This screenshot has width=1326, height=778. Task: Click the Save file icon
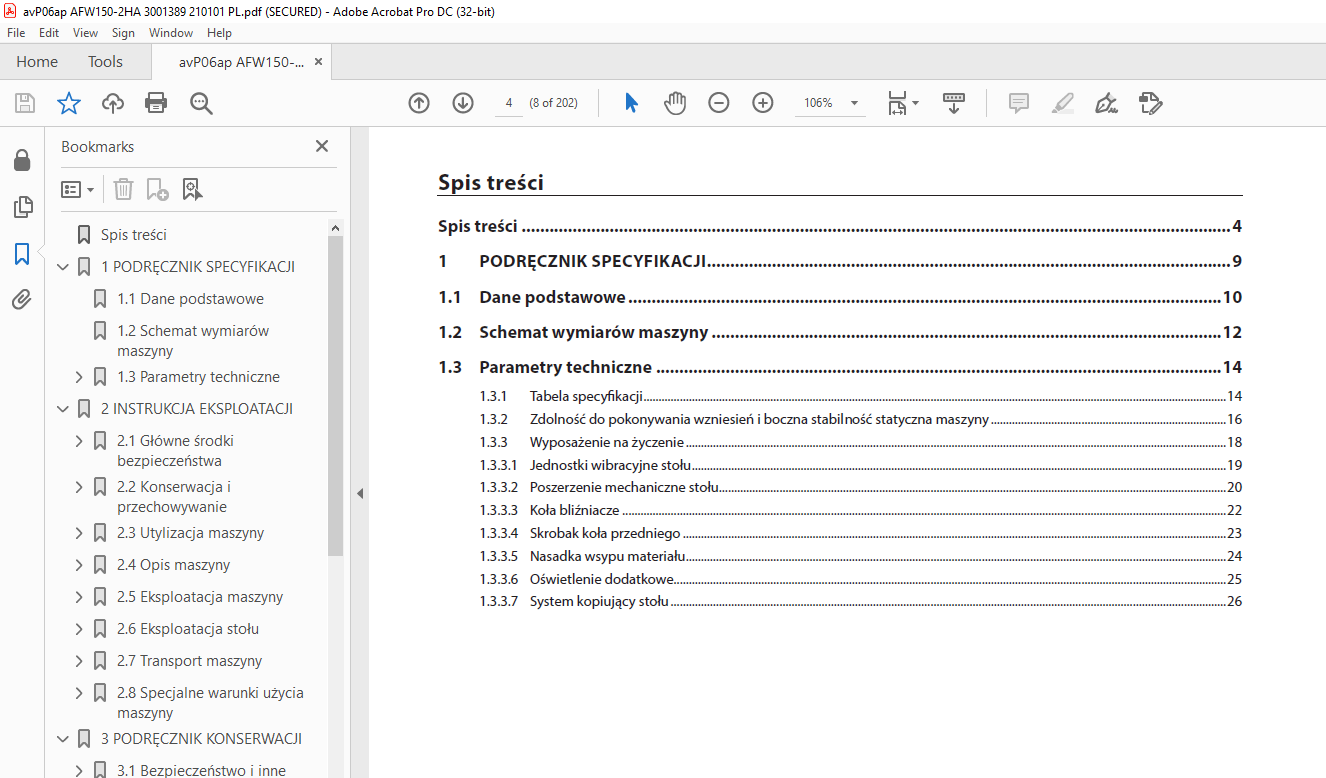(x=25, y=103)
